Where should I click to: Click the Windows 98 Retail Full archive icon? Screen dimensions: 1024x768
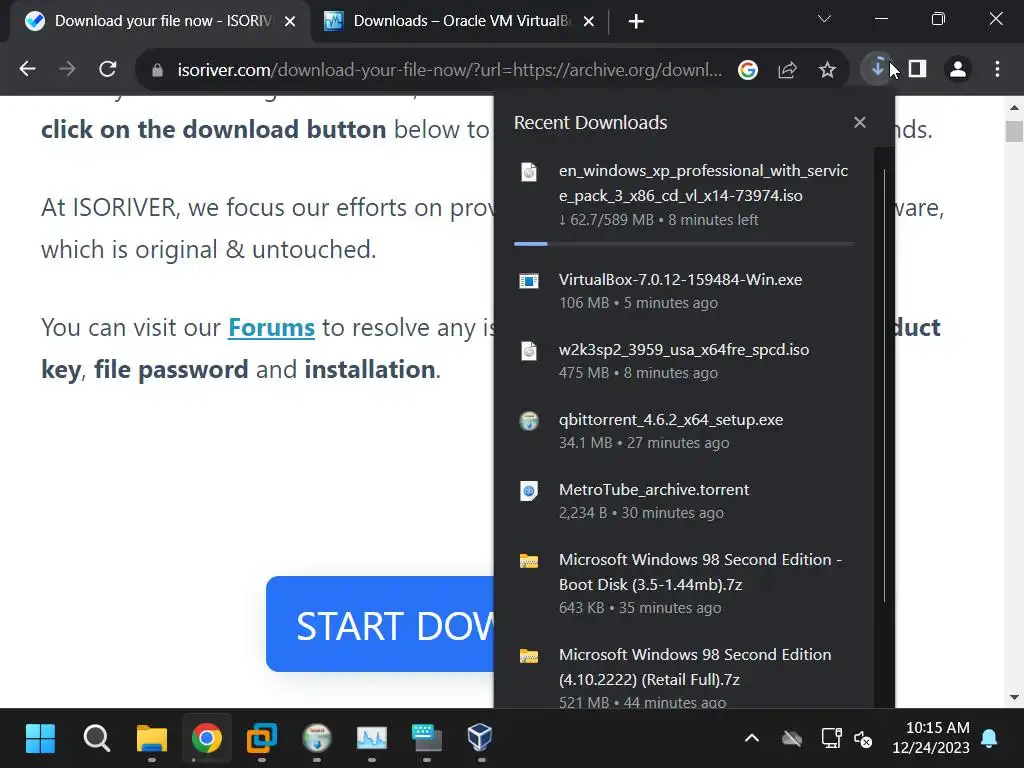528,656
